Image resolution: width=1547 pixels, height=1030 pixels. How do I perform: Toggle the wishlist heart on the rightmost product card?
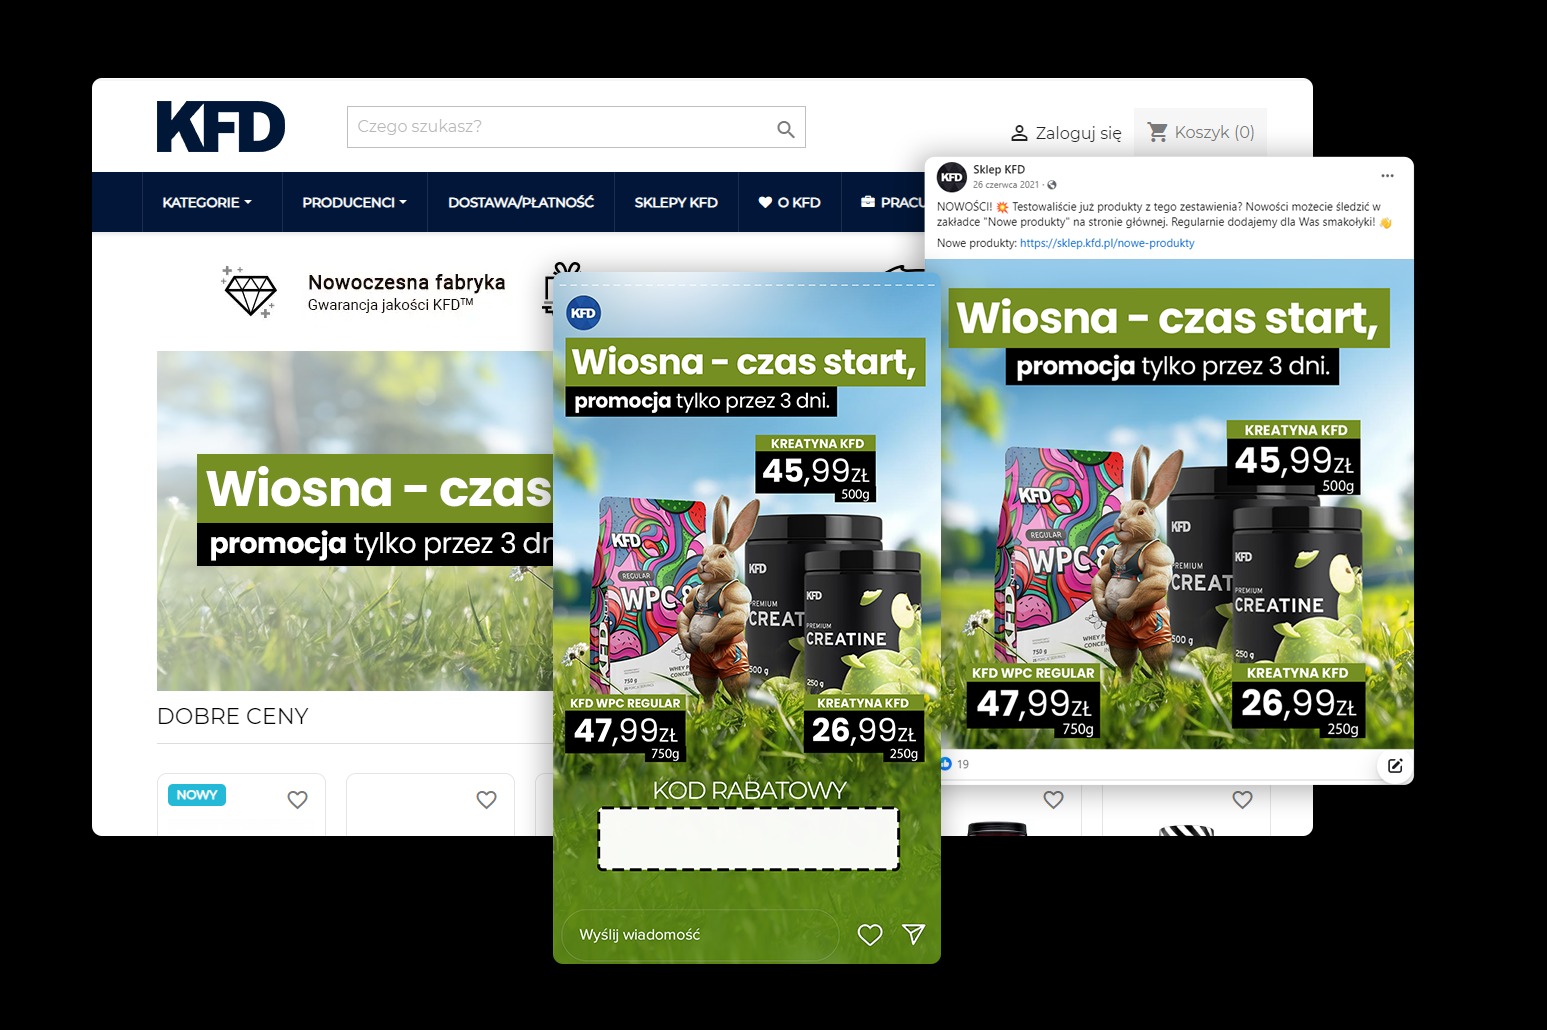tap(1243, 799)
